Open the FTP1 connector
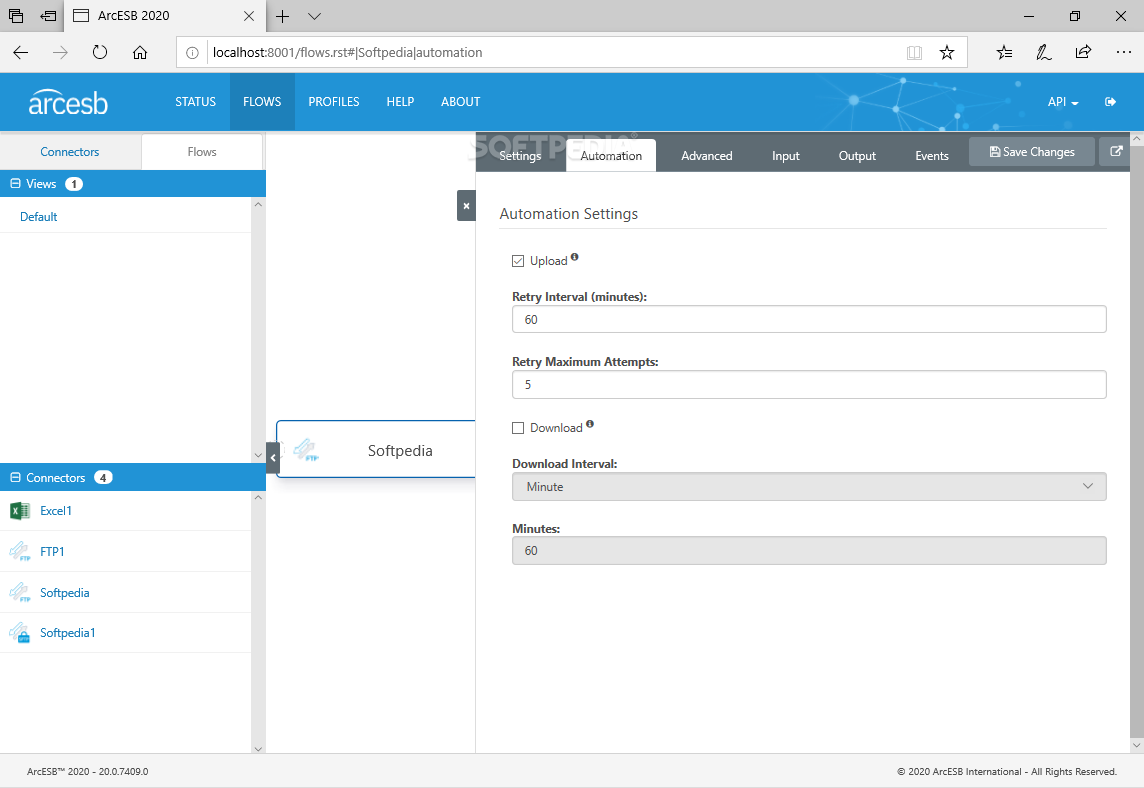This screenshot has width=1144, height=788. pyautogui.click(x=52, y=552)
